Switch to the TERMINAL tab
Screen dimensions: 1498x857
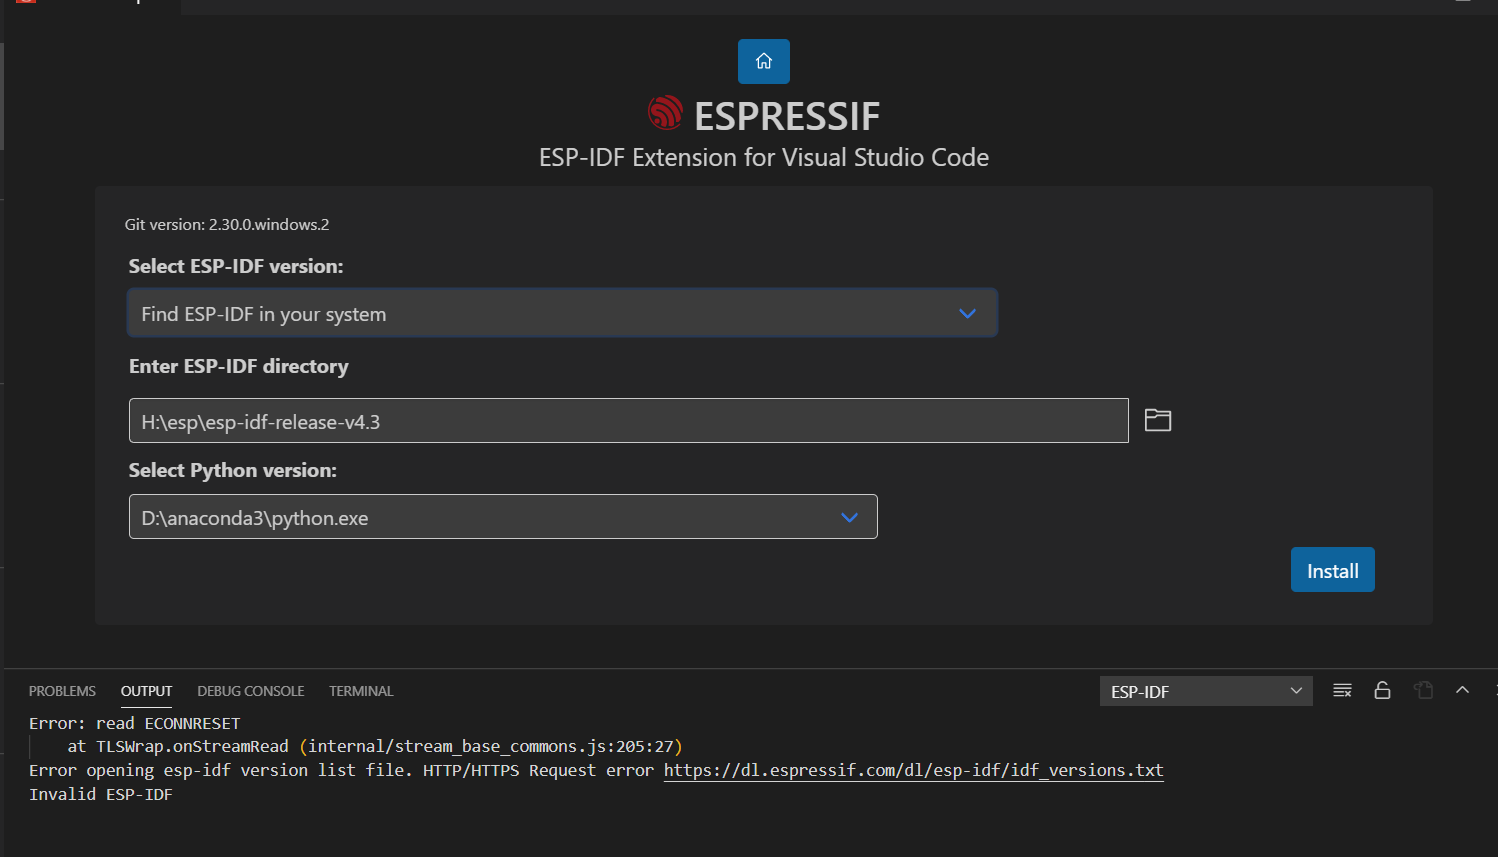pos(360,690)
